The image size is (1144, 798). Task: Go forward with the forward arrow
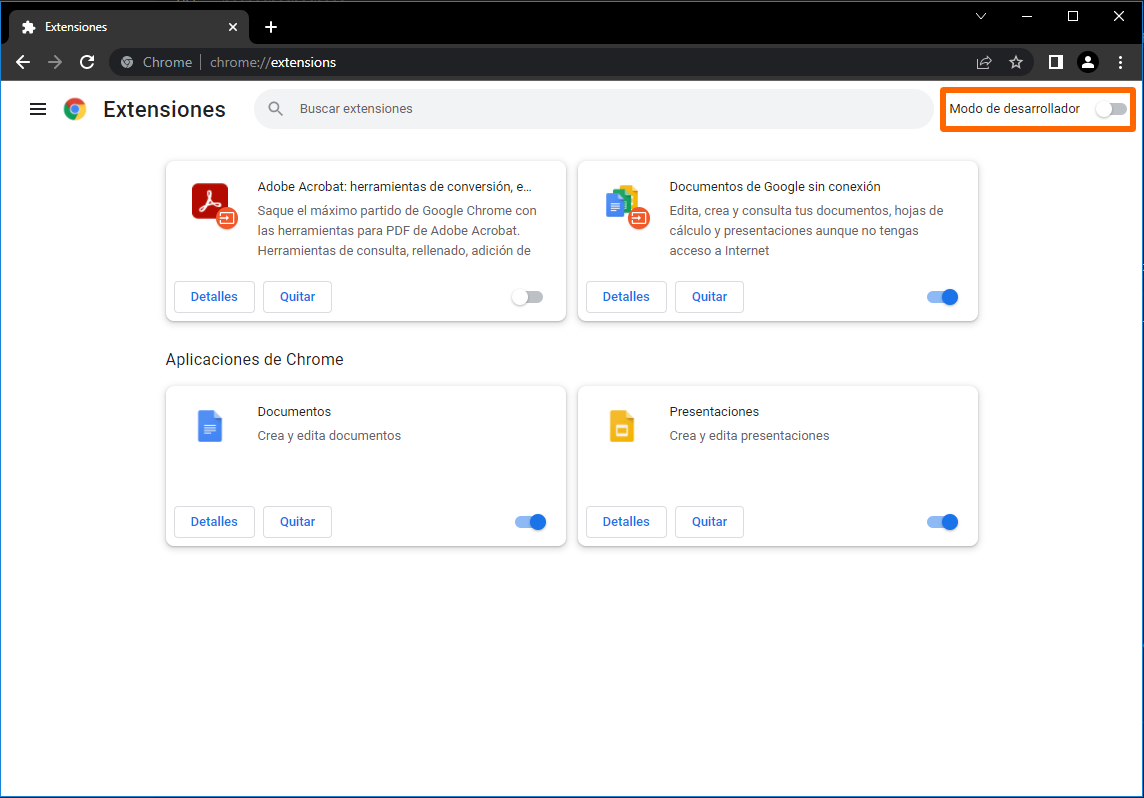55,63
